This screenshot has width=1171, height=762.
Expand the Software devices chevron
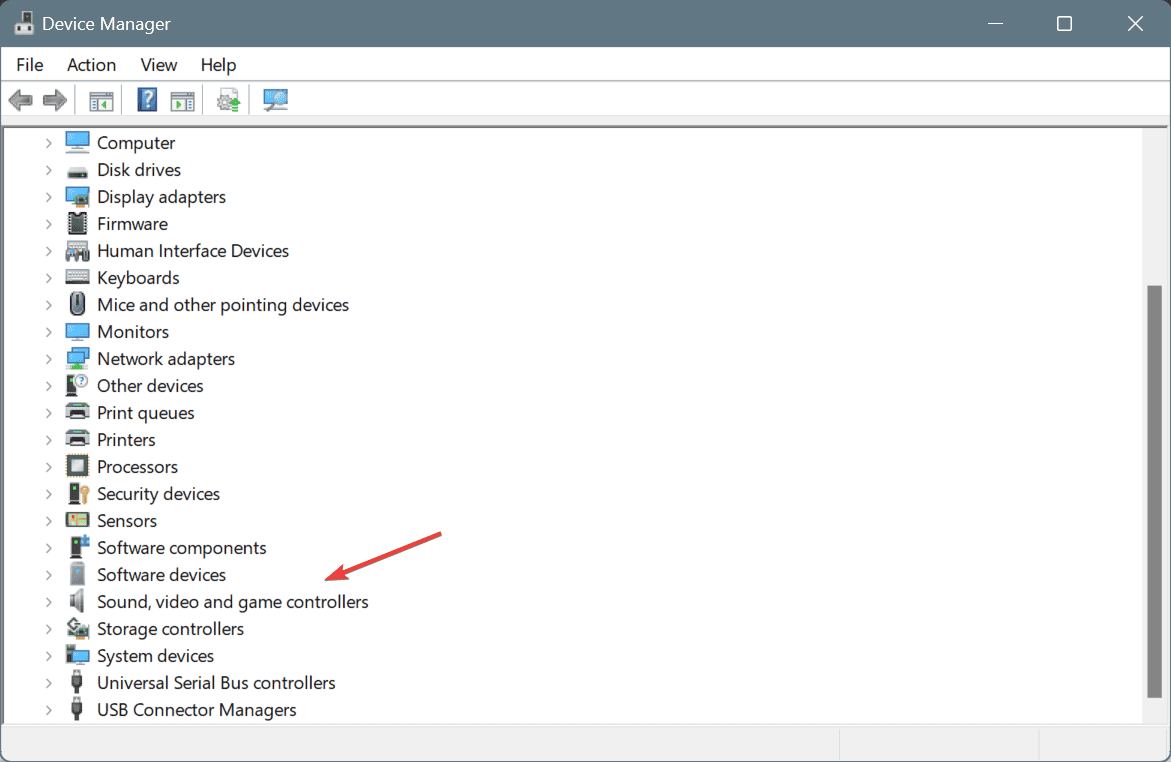(49, 575)
